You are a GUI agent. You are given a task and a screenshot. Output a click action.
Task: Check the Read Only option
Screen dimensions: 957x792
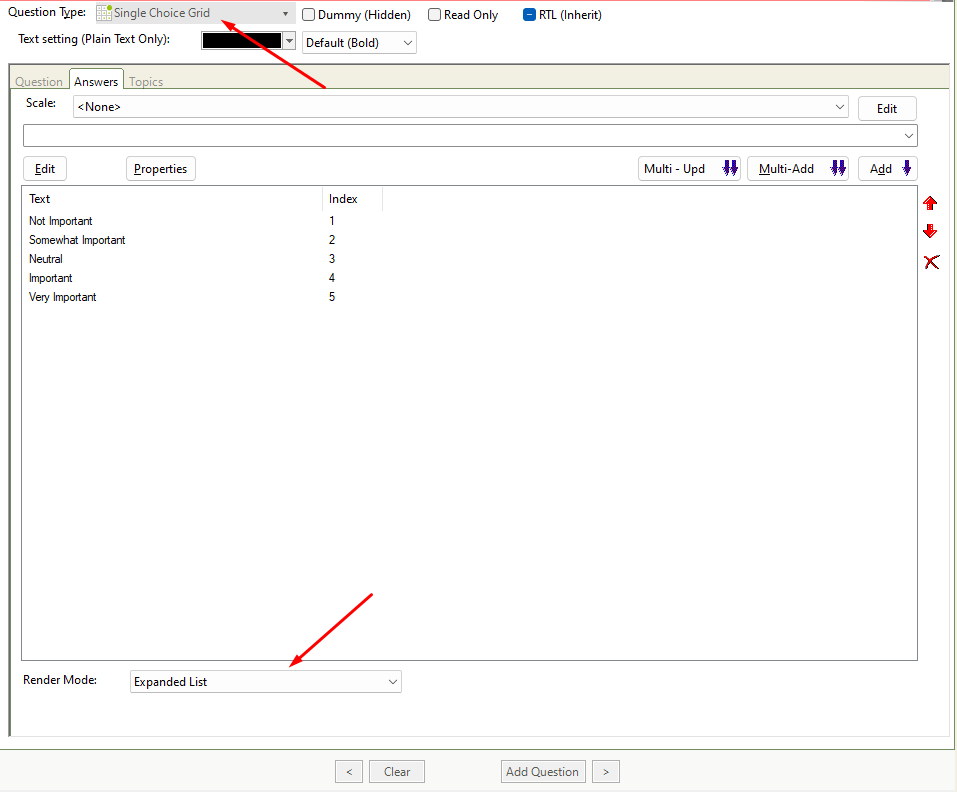click(x=434, y=14)
